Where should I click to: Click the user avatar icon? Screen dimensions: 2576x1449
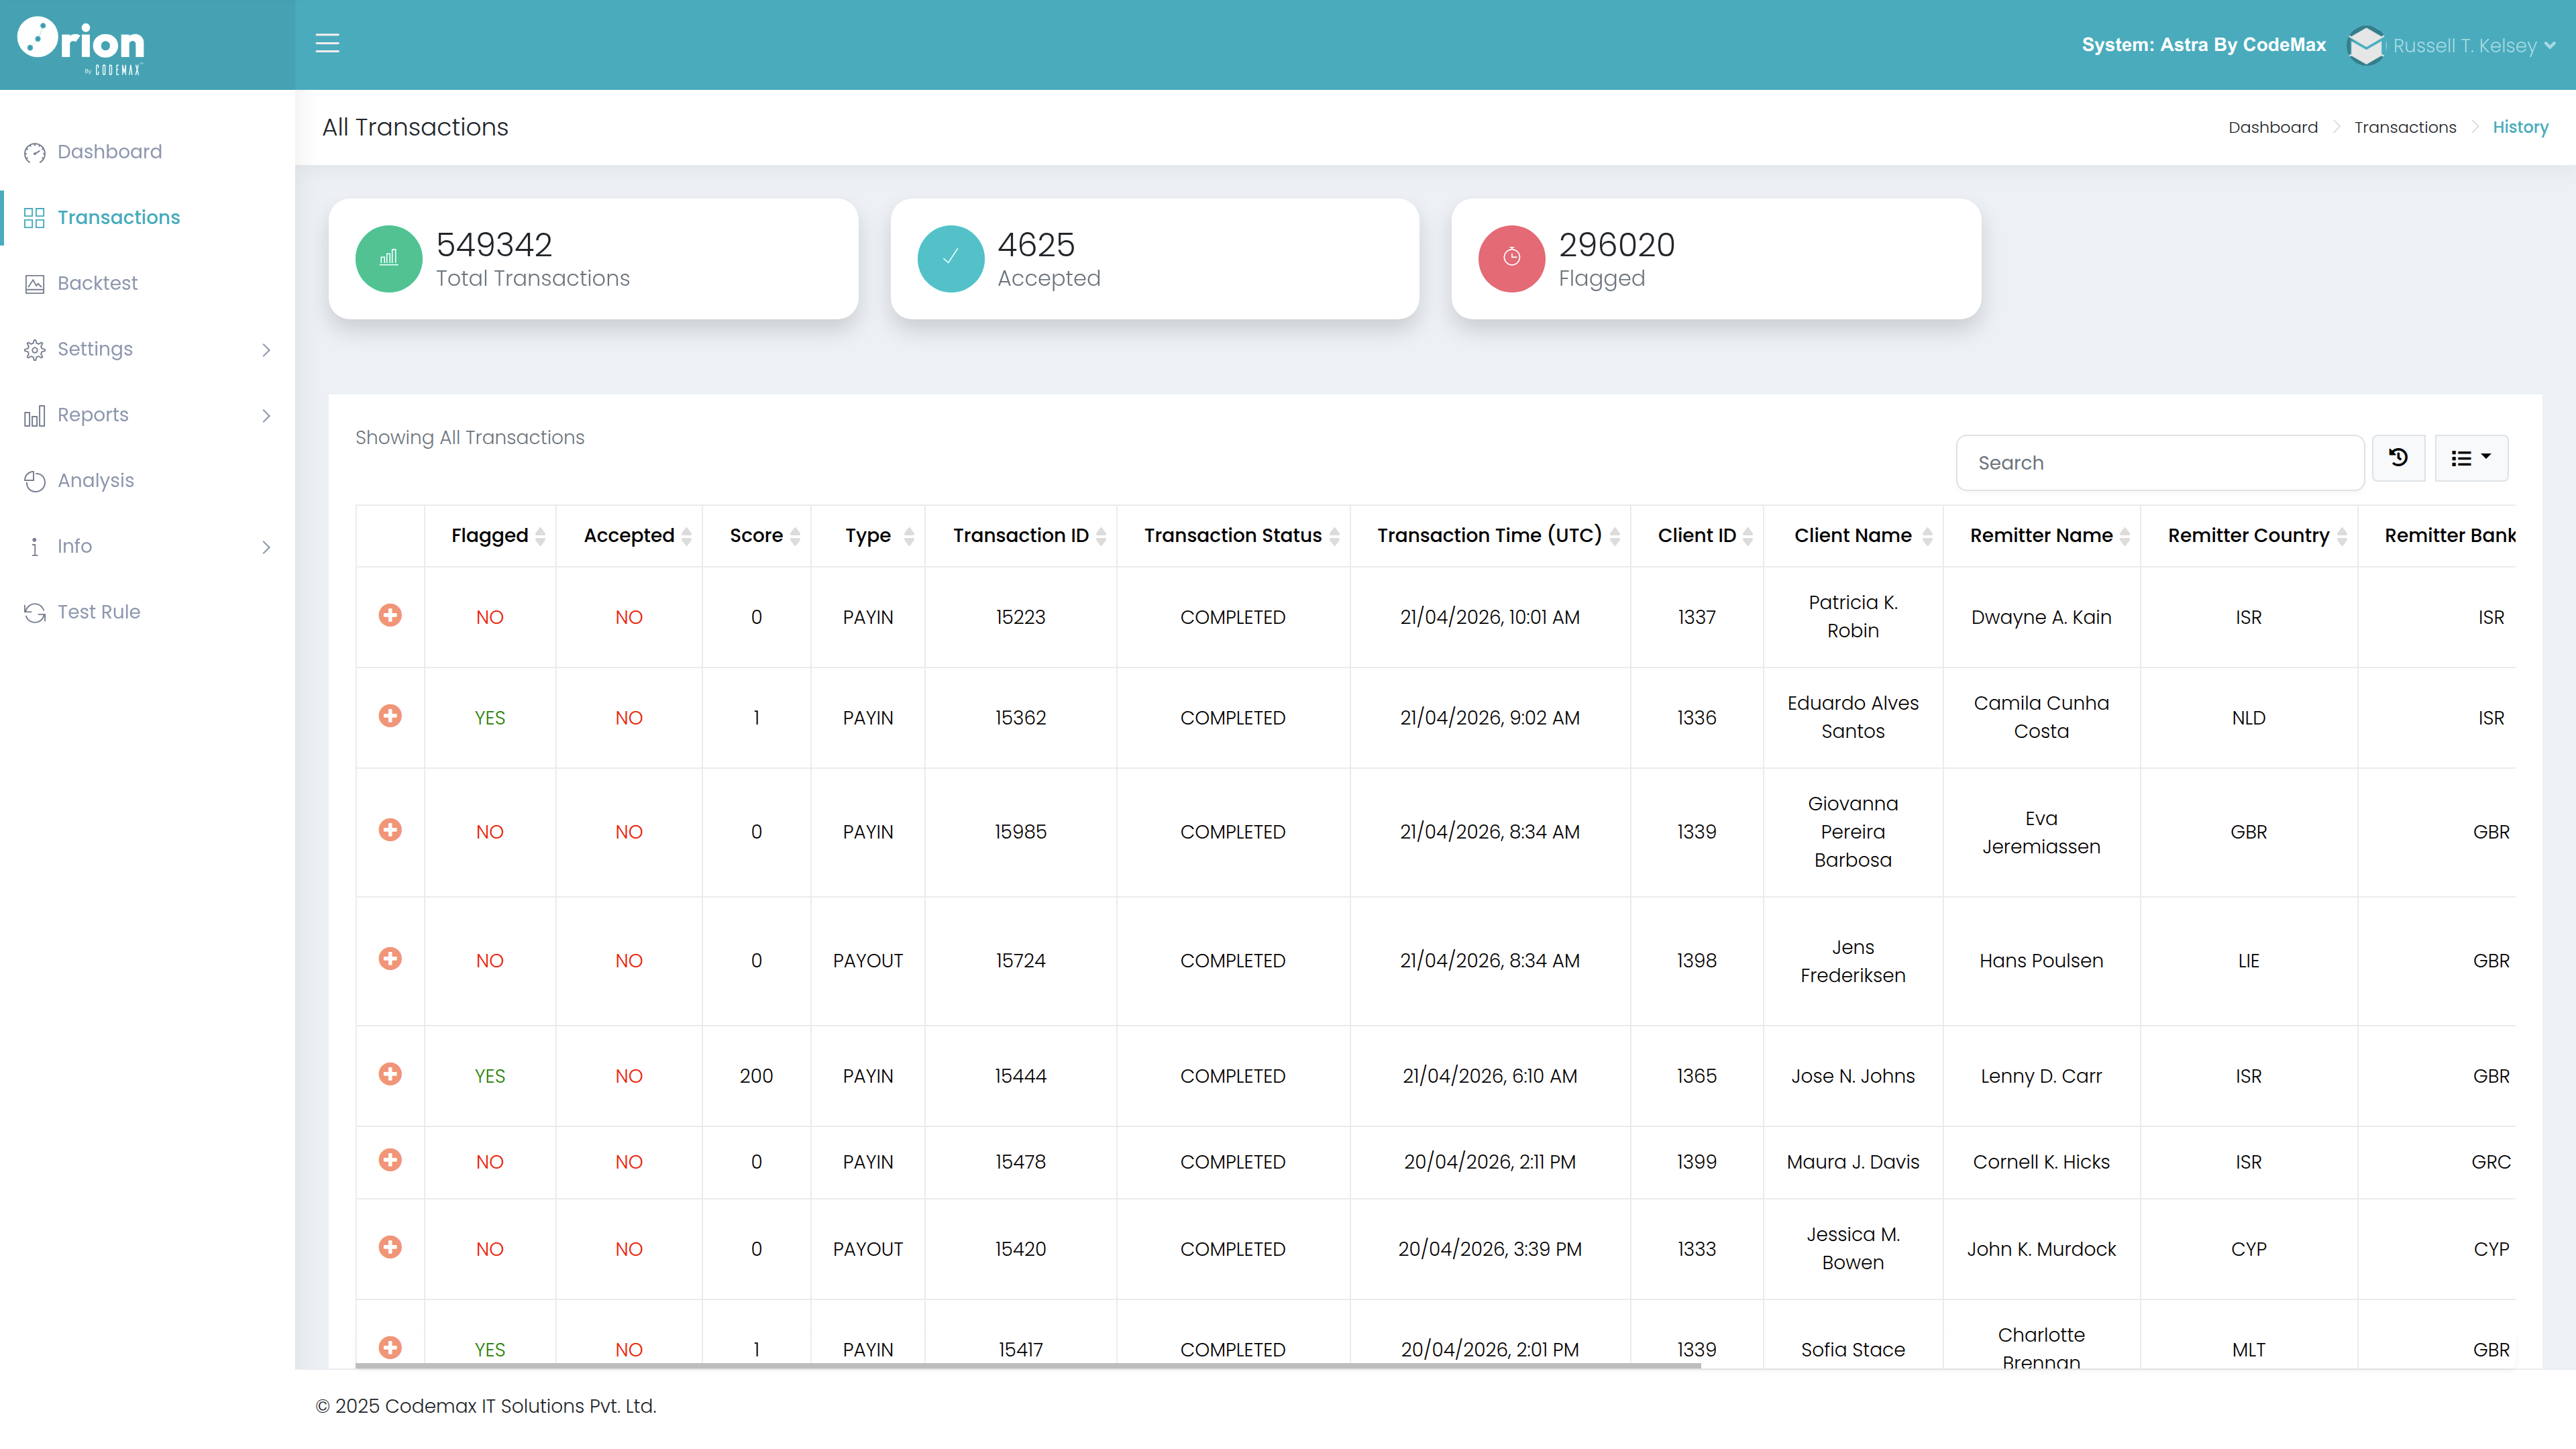pyautogui.click(x=2366, y=45)
